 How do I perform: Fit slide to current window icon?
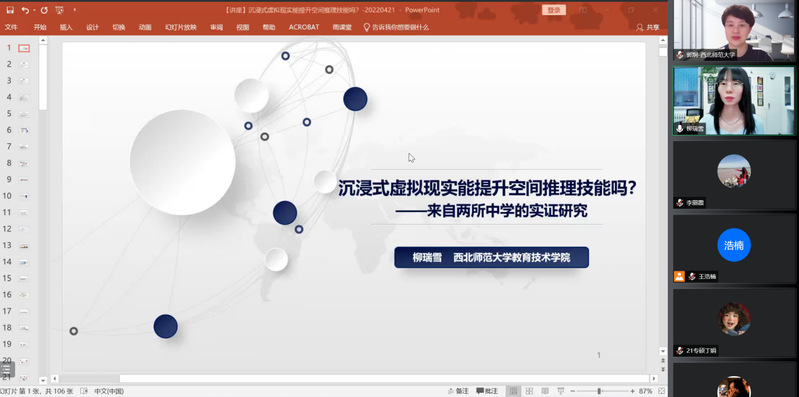tap(663, 391)
